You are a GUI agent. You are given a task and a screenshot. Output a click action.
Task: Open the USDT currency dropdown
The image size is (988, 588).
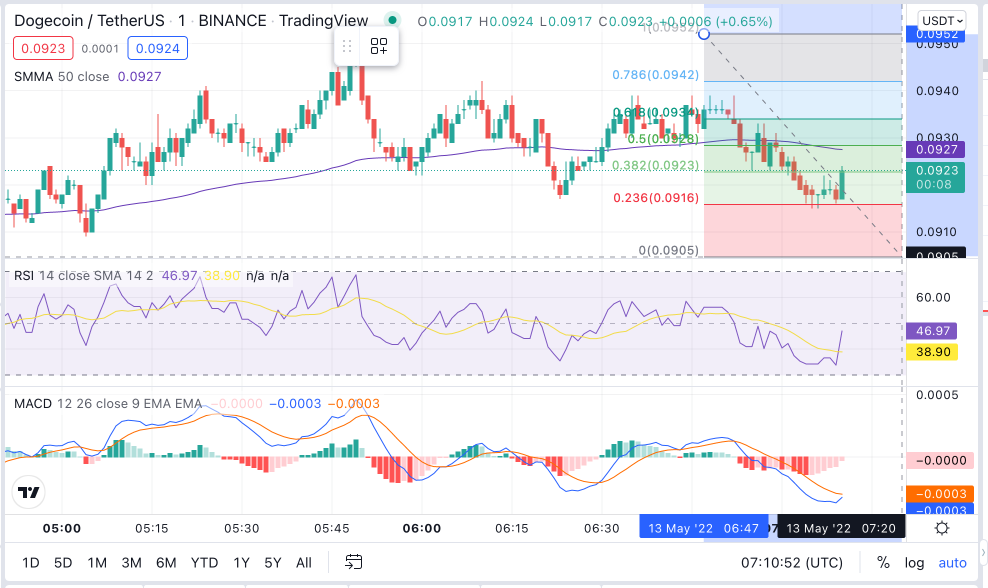pyautogui.click(x=942, y=21)
